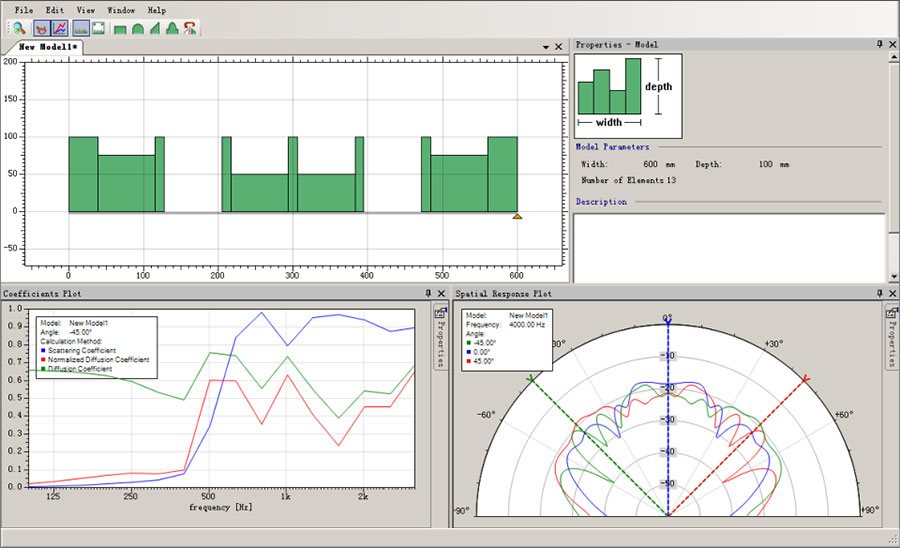Click the magnifier search icon in toolbar
The width and height of the screenshot is (900, 548).
19,28
